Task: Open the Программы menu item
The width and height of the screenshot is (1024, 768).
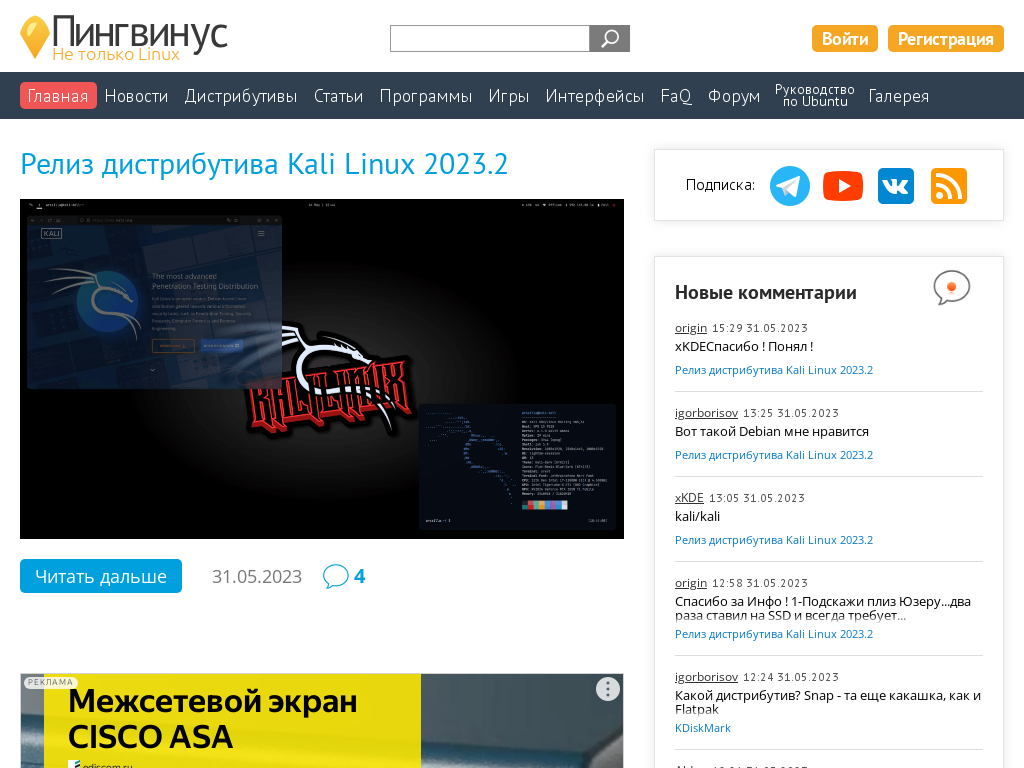Action: 426,96
